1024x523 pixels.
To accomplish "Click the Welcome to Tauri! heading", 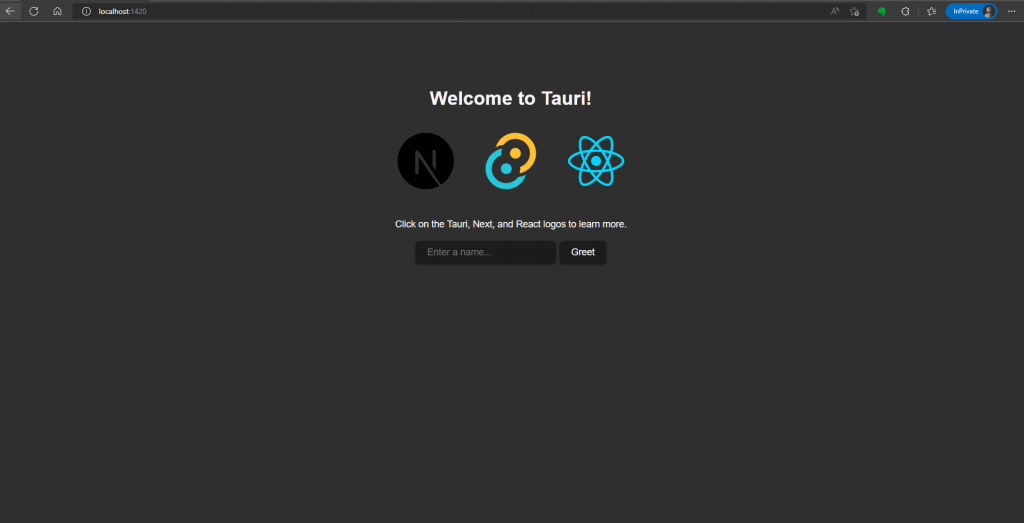I will (x=511, y=98).
